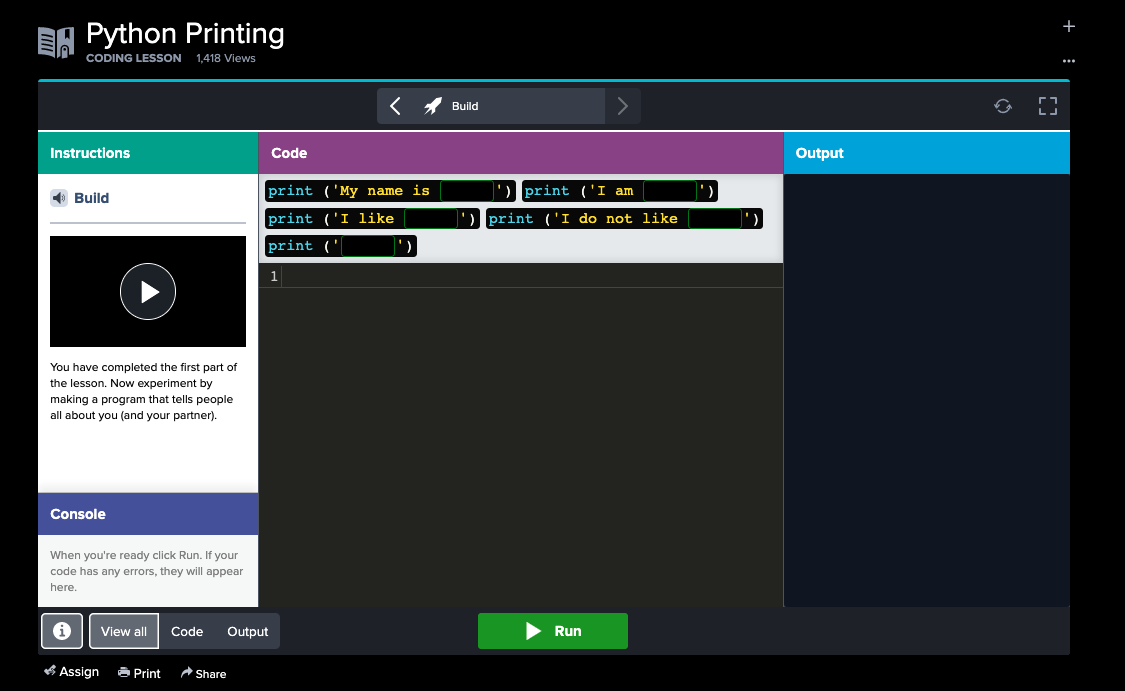Click the rocket Build icon

tap(433, 106)
